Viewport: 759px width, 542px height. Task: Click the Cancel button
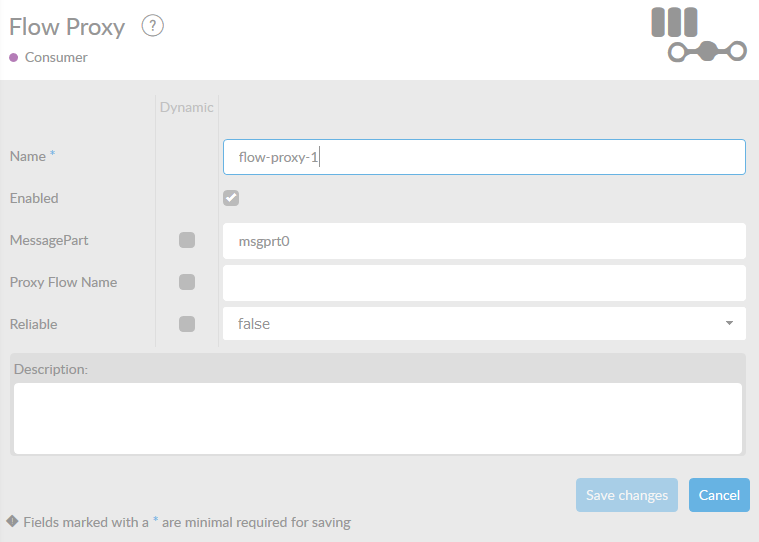coord(719,495)
